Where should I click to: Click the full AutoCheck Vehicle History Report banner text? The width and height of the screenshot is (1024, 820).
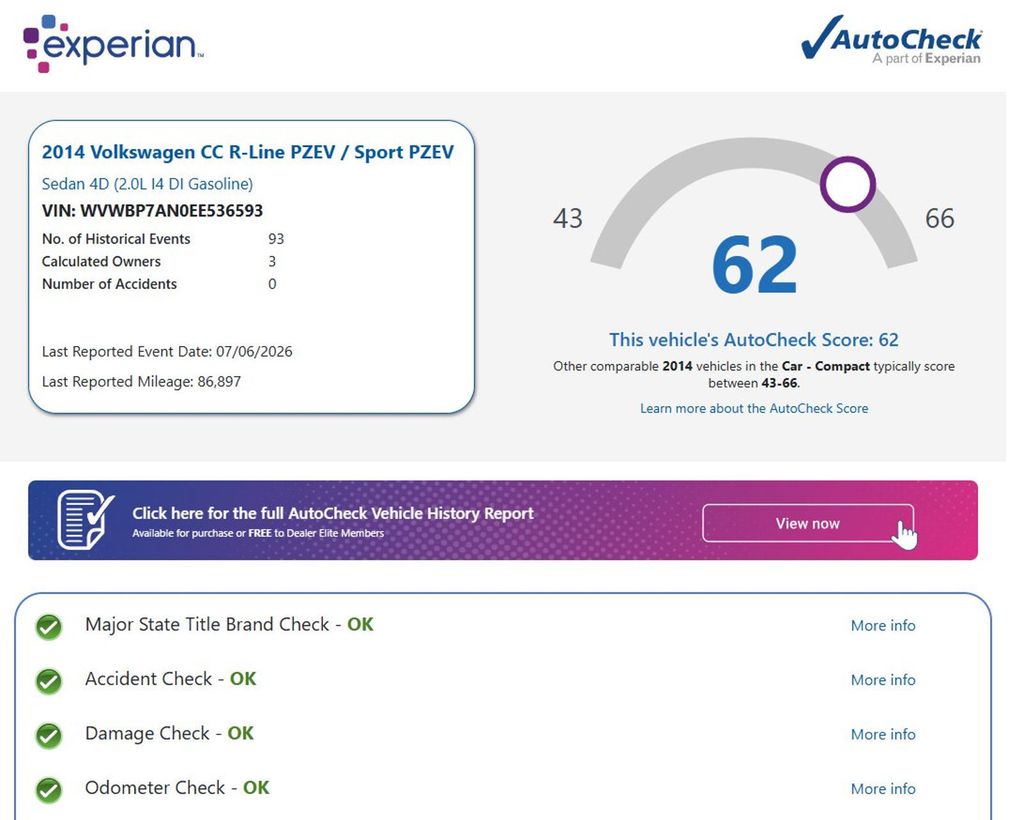pos(333,513)
